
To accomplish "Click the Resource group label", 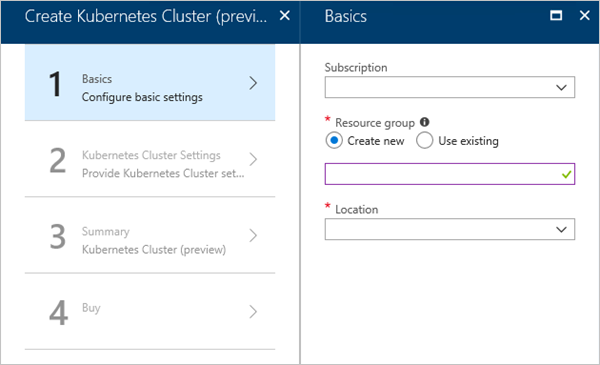I will pyautogui.click(x=375, y=123).
